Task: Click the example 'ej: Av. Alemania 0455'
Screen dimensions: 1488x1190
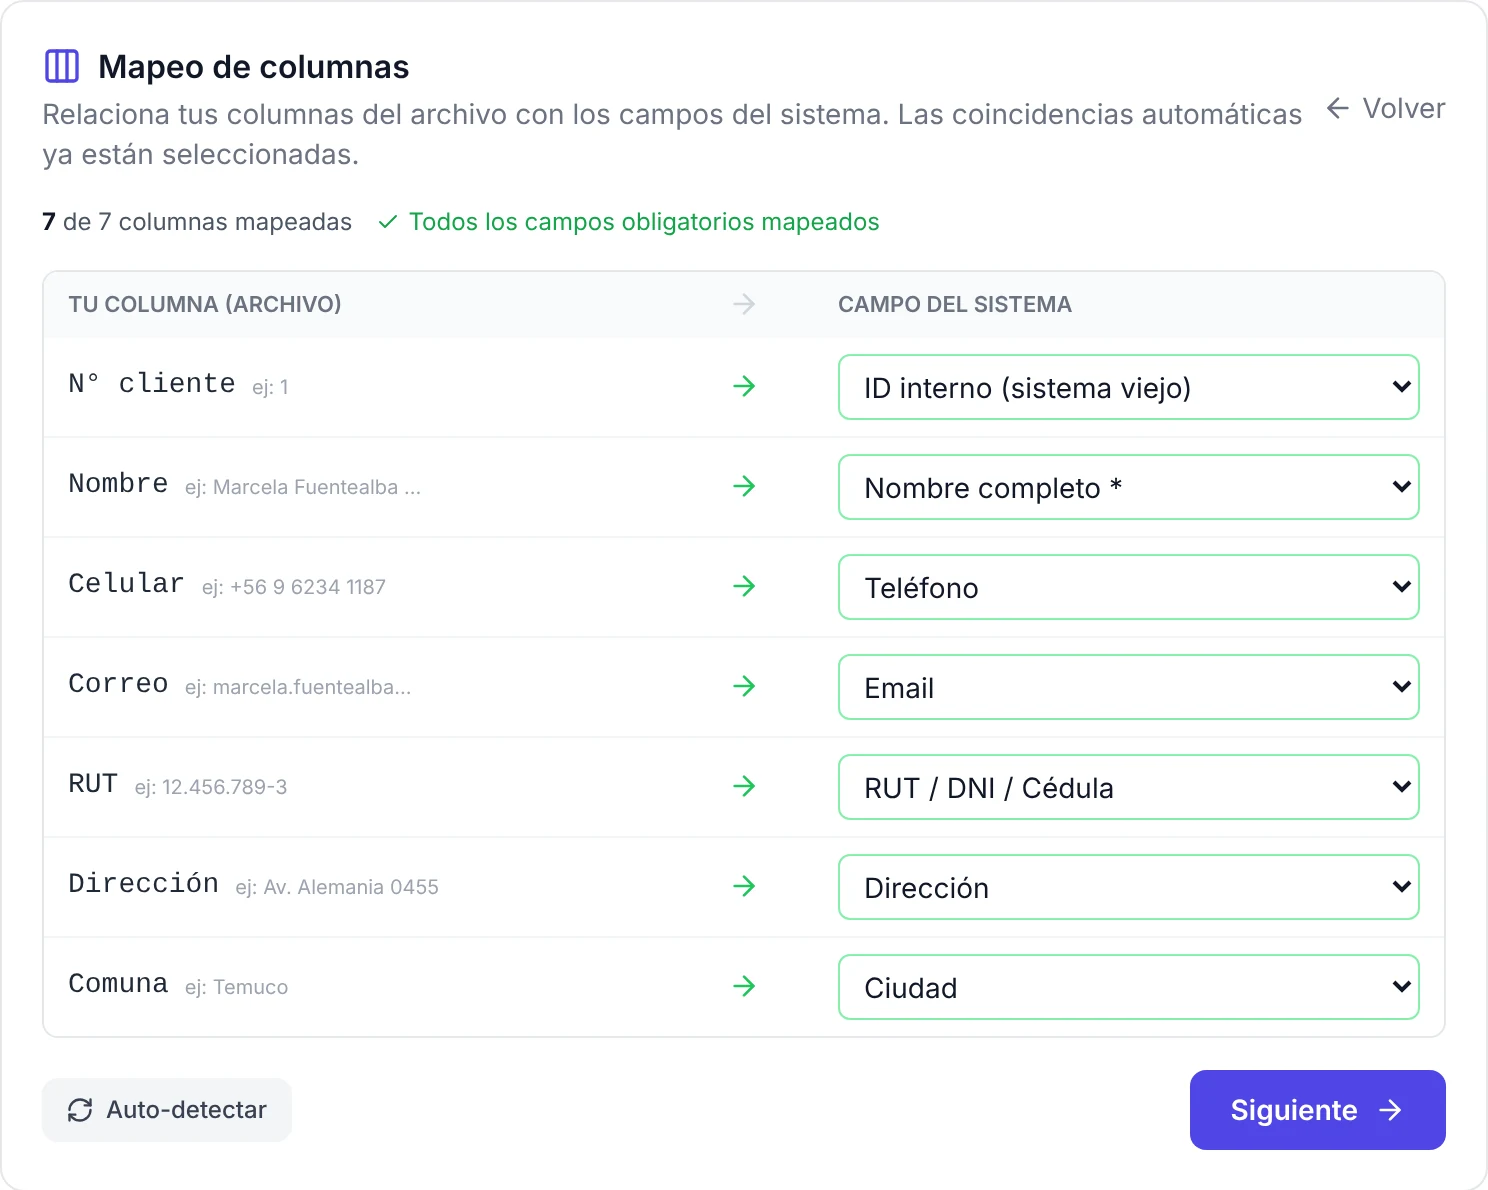Action: [x=337, y=887]
